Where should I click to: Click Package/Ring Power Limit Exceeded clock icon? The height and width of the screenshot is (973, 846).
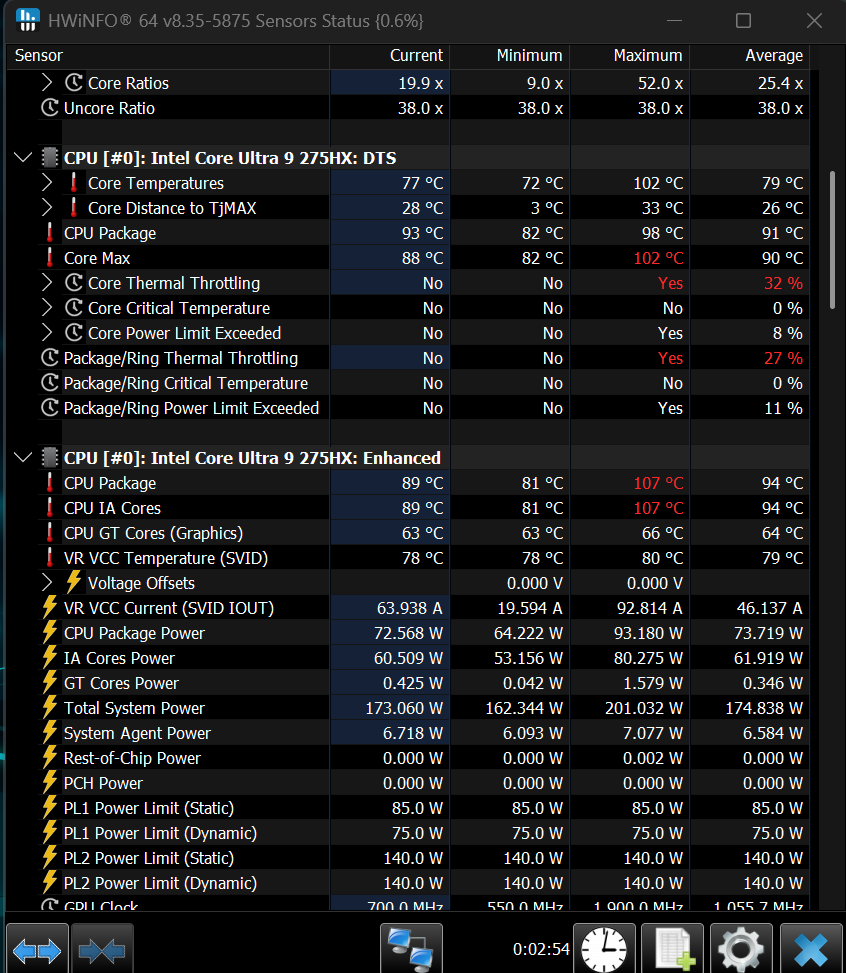coord(50,408)
